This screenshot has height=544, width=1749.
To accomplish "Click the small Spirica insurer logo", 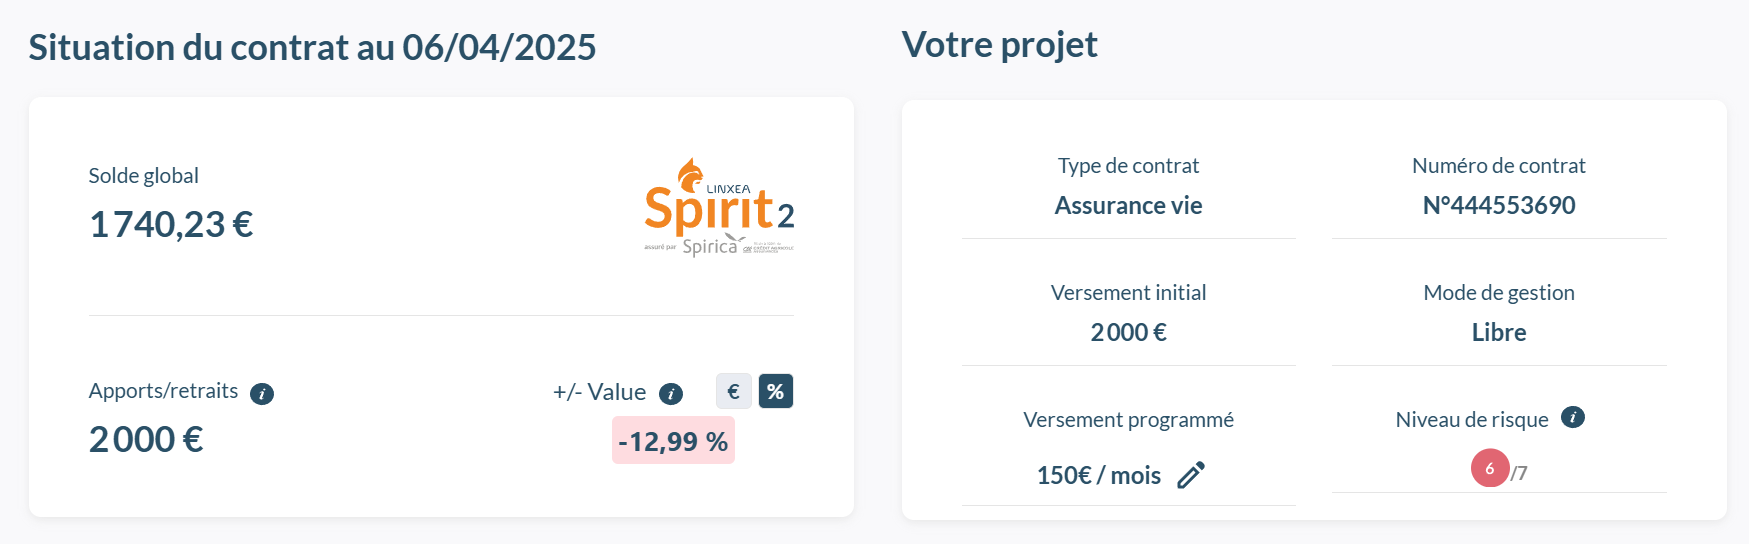I will click(x=710, y=246).
